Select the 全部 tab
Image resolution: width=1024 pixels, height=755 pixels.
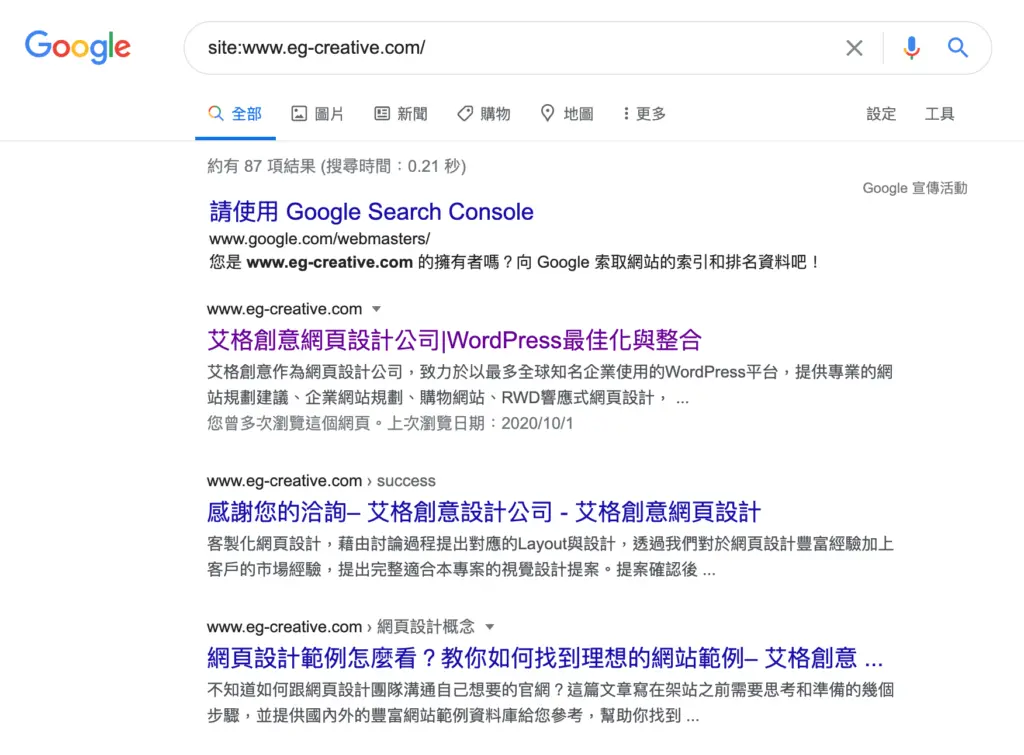tap(235, 114)
